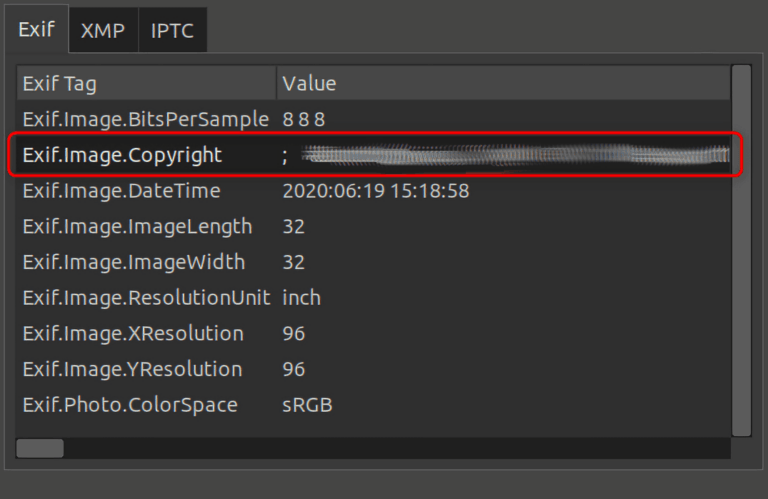This screenshot has height=499, width=768.
Task: Open the XMP metadata tab
Action: pos(103,31)
